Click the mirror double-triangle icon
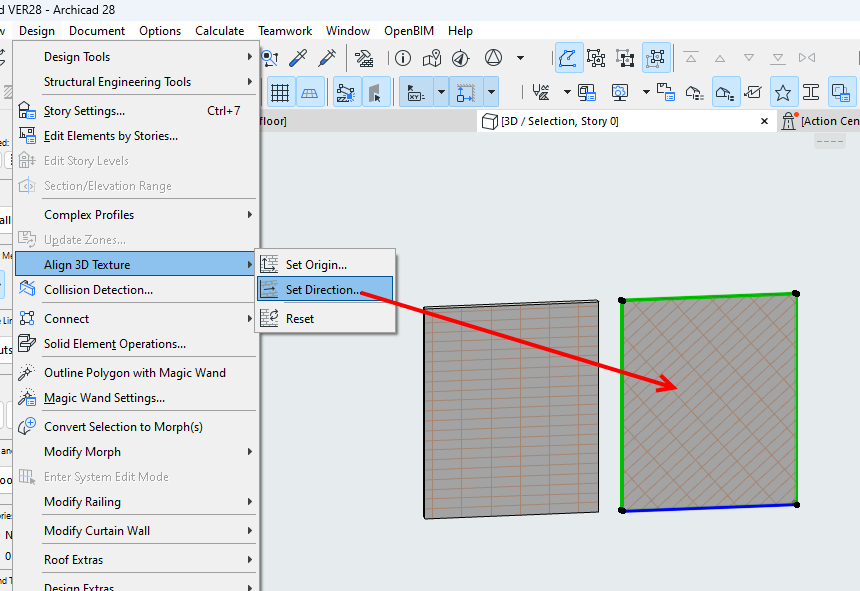The width and height of the screenshot is (860, 591). (807, 58)
